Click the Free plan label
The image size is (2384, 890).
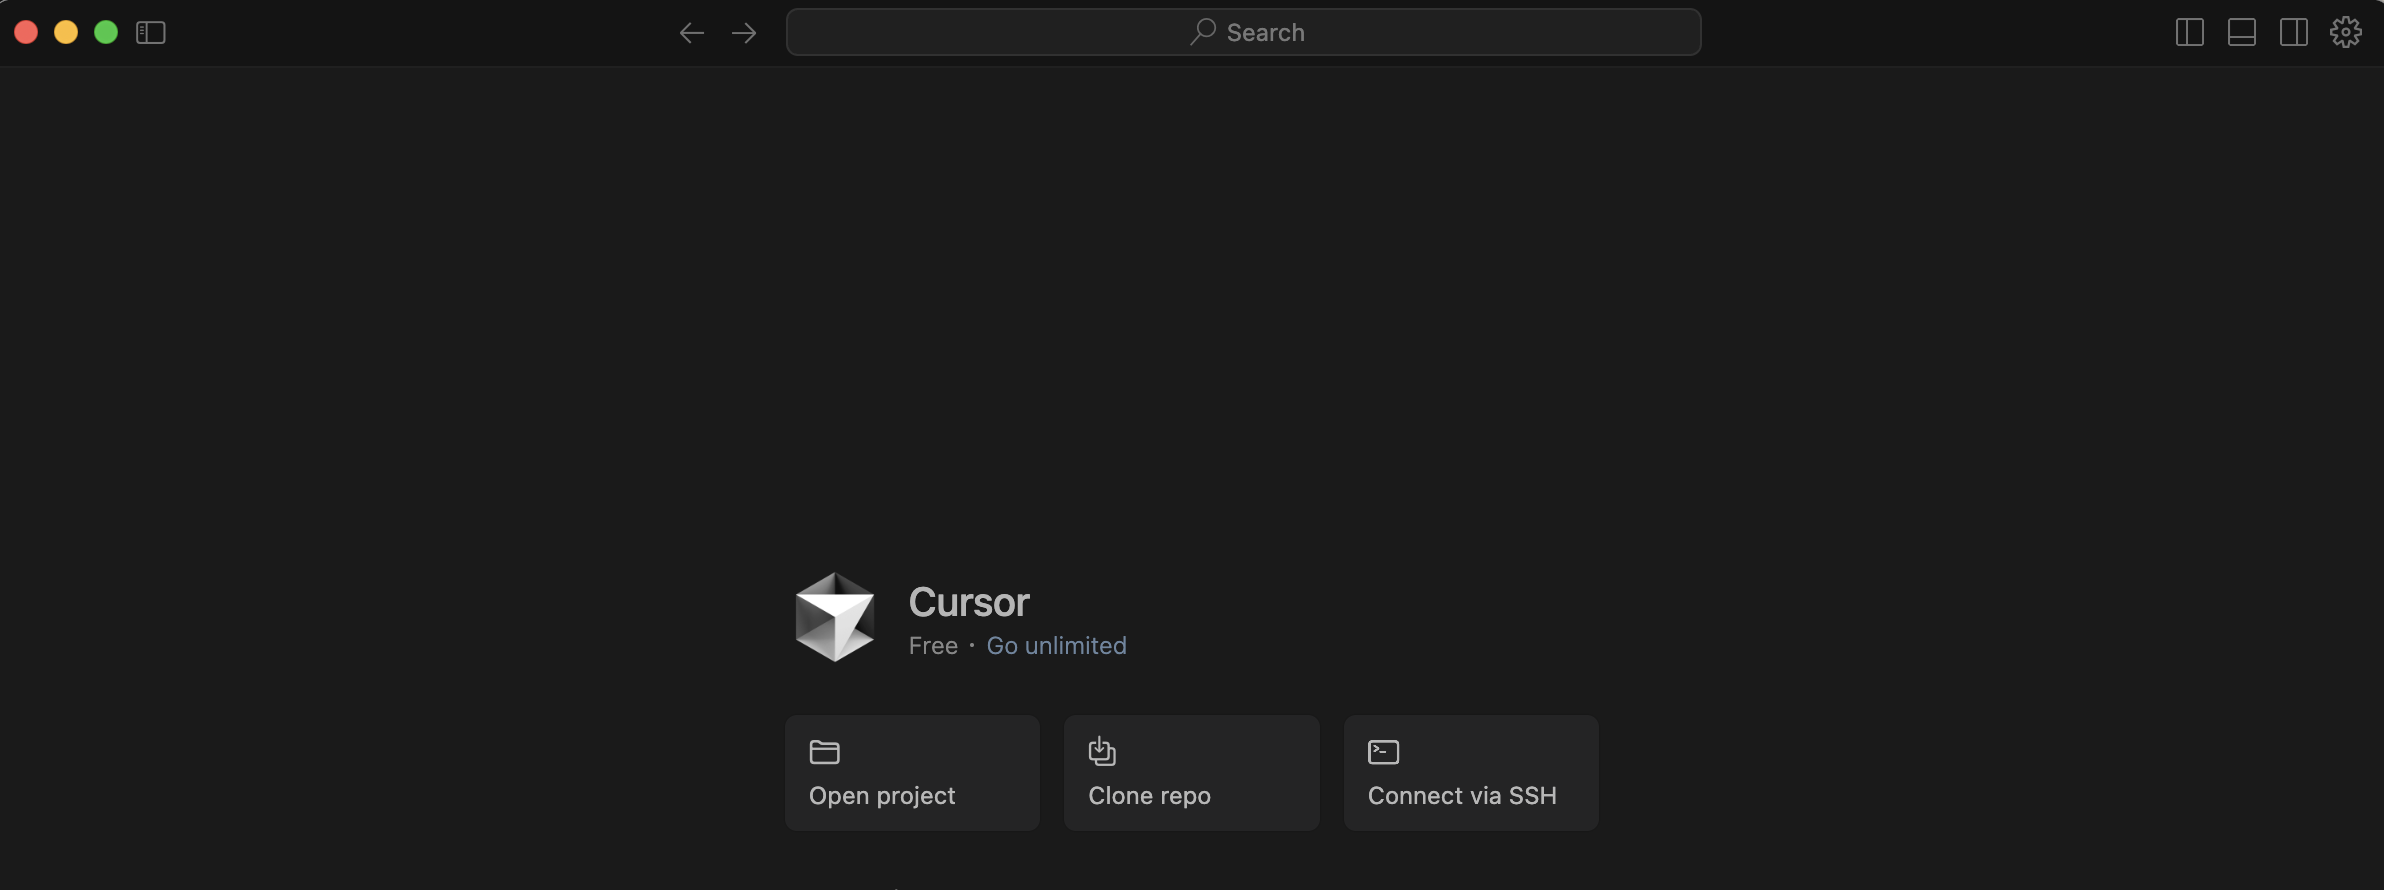(933, 646)
